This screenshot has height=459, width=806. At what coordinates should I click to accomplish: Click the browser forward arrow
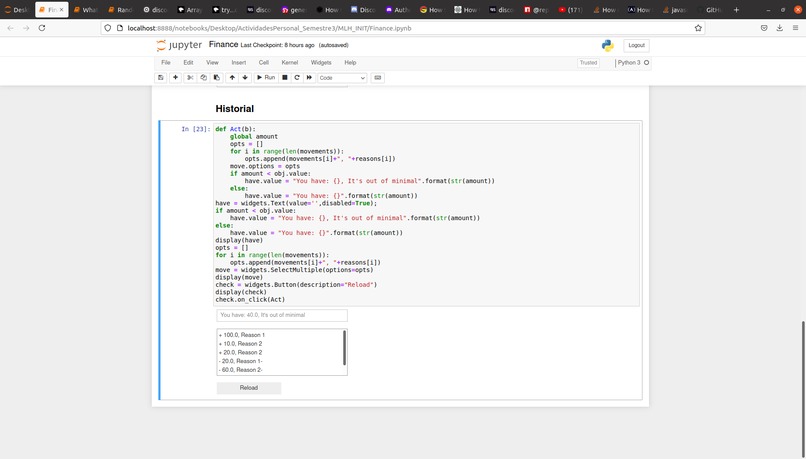click(x=26, y=28)
